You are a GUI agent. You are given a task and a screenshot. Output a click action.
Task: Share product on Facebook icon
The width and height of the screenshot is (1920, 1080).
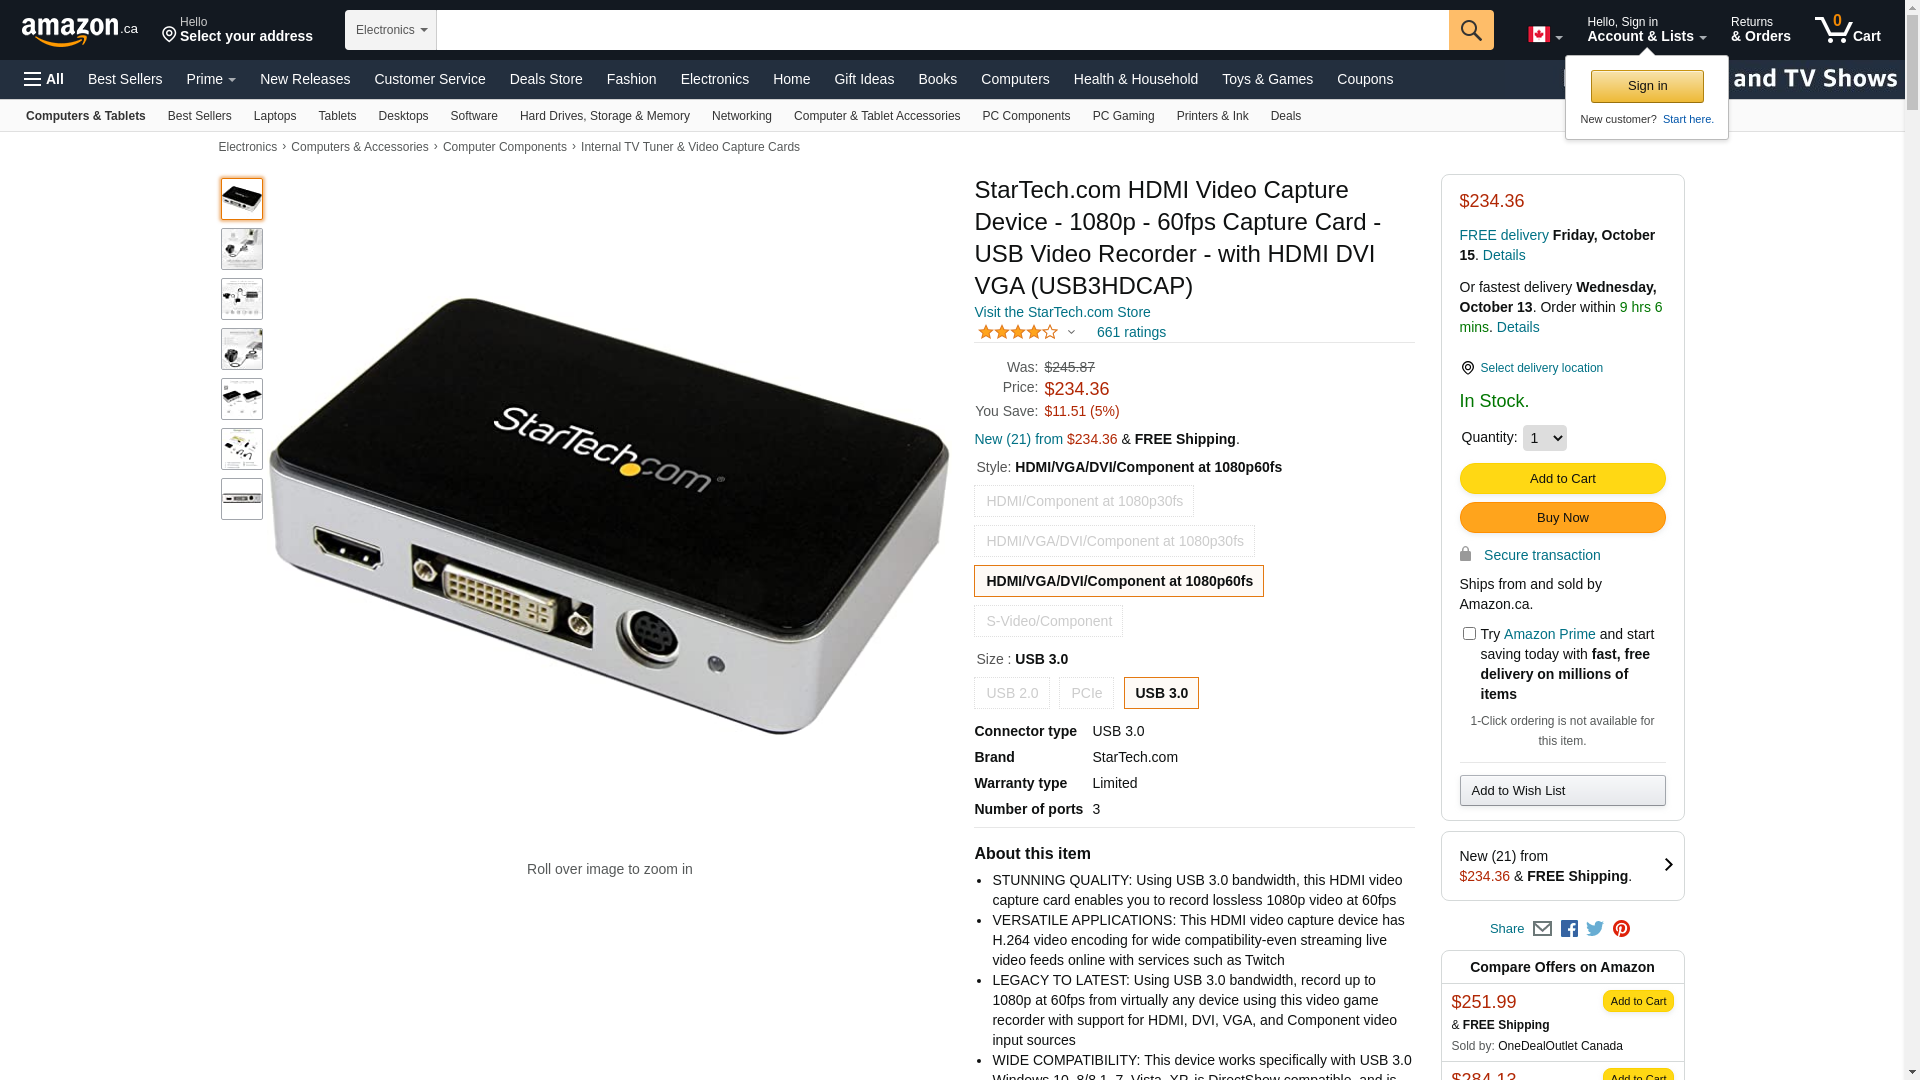[1569, 929]
